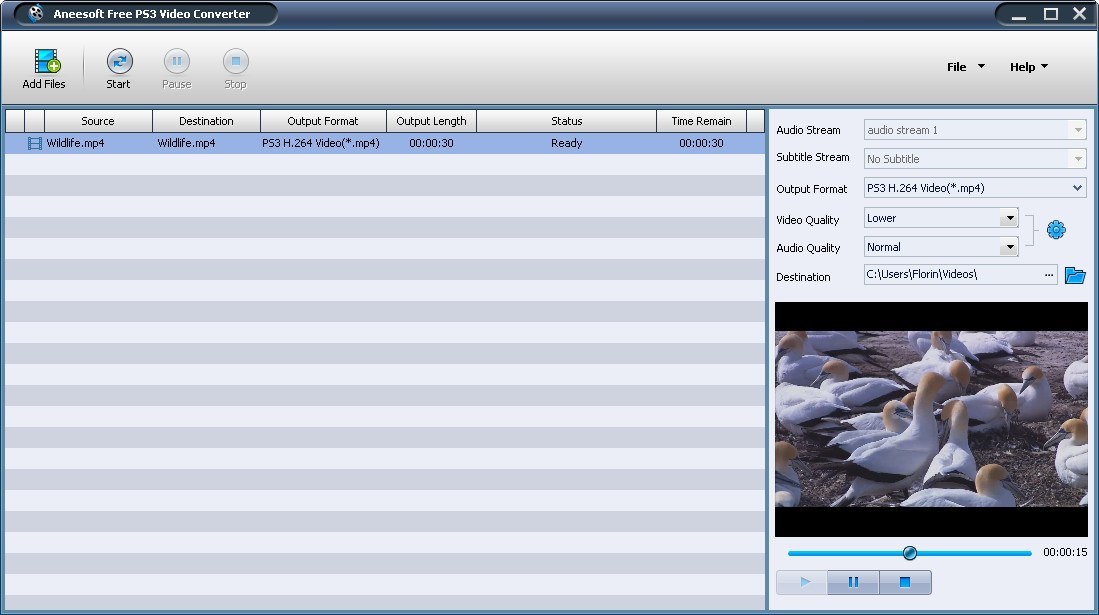Click the Wildlife.mp4 video file icon
Image resolution: width=1099 pixels, height=615 pixels.
[33, 143]
